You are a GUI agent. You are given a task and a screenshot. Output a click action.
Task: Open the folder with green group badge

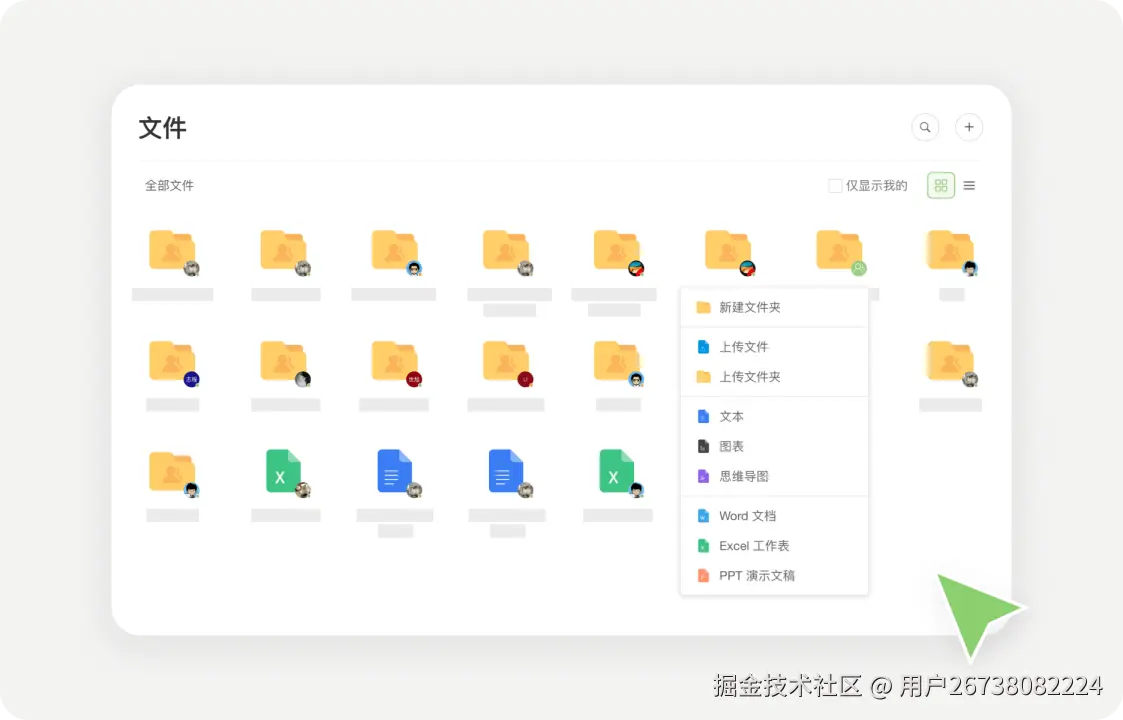(x=841, y=252)
